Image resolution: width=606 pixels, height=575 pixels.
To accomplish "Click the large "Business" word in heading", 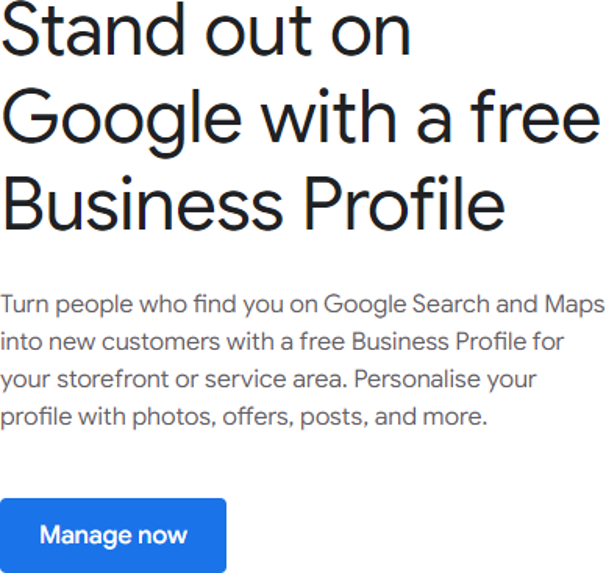I will click(x=143, y=203).
